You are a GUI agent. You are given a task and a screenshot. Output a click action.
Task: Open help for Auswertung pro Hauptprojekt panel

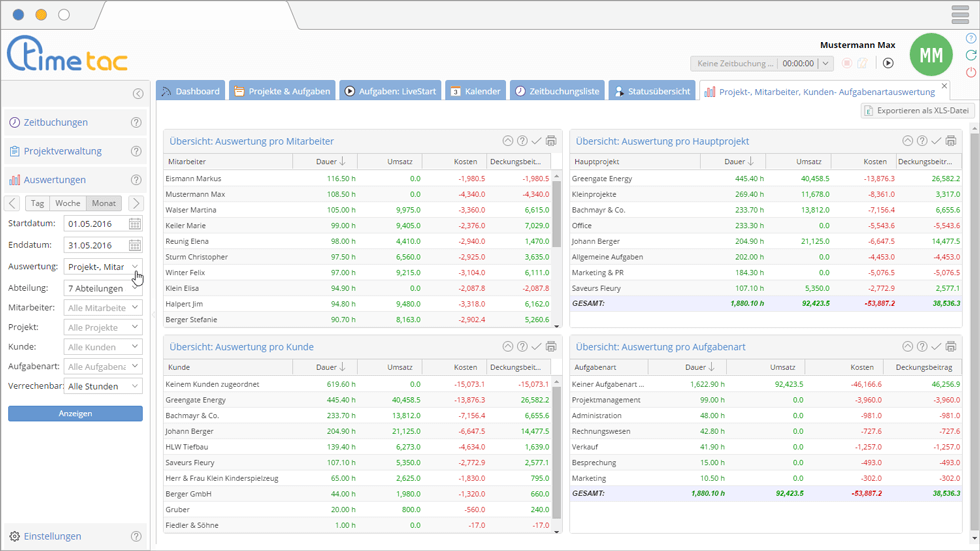tap(922, 142)
